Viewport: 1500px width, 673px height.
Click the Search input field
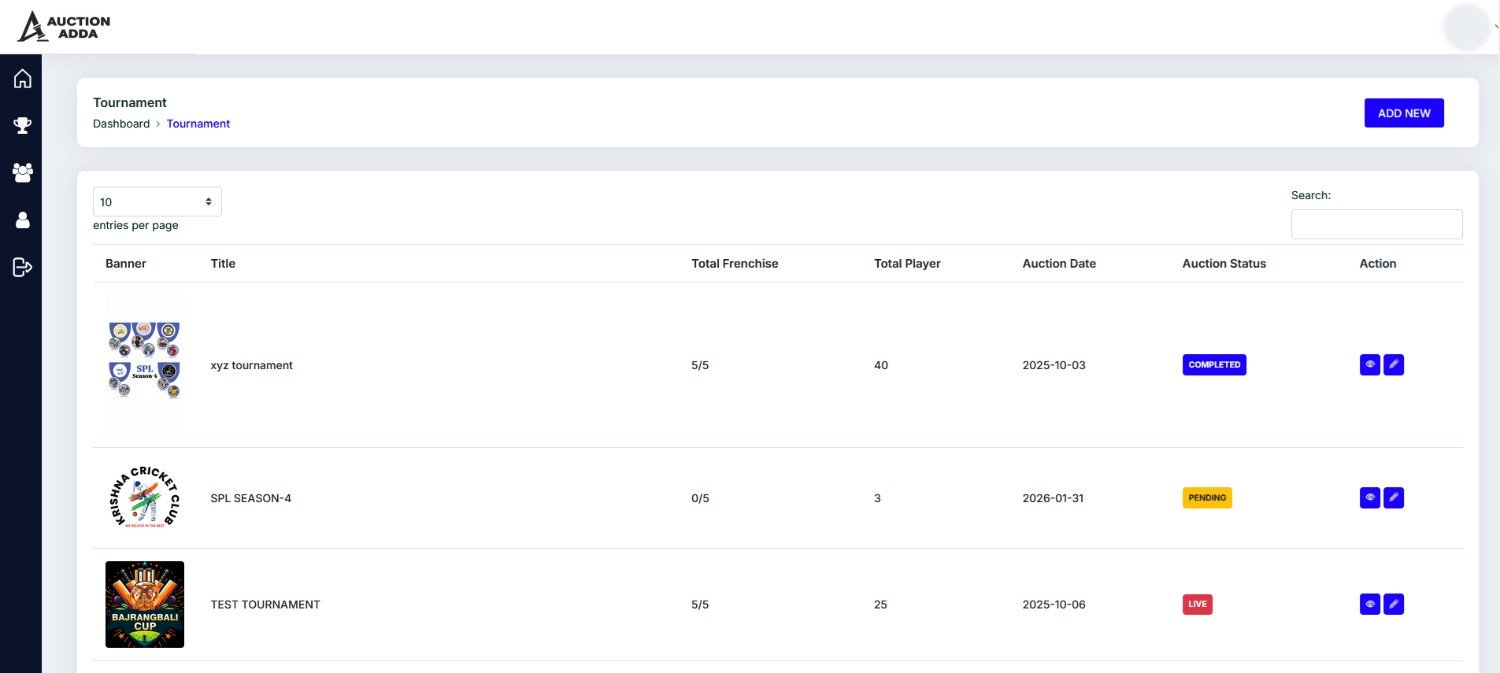(1376, 224)
